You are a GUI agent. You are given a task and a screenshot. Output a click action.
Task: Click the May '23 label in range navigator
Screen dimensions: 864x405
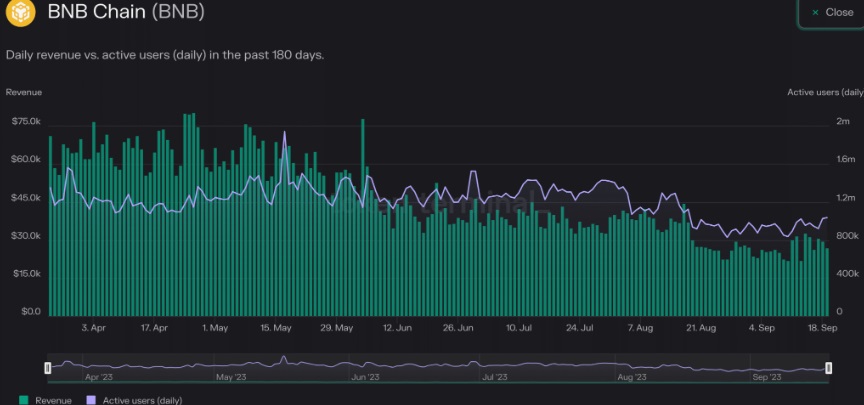(231, 377)
